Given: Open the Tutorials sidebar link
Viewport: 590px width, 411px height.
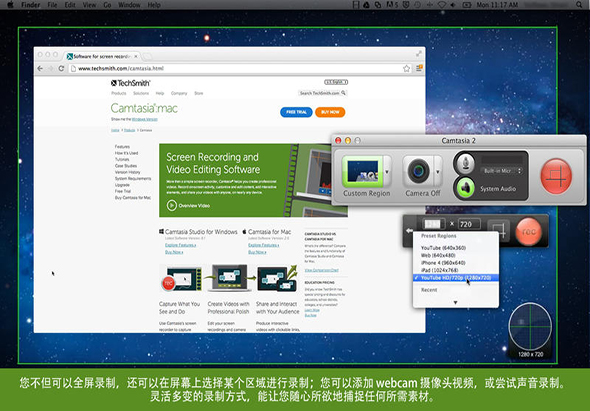Looking at the screenshot, I should (x=122, y=159).
